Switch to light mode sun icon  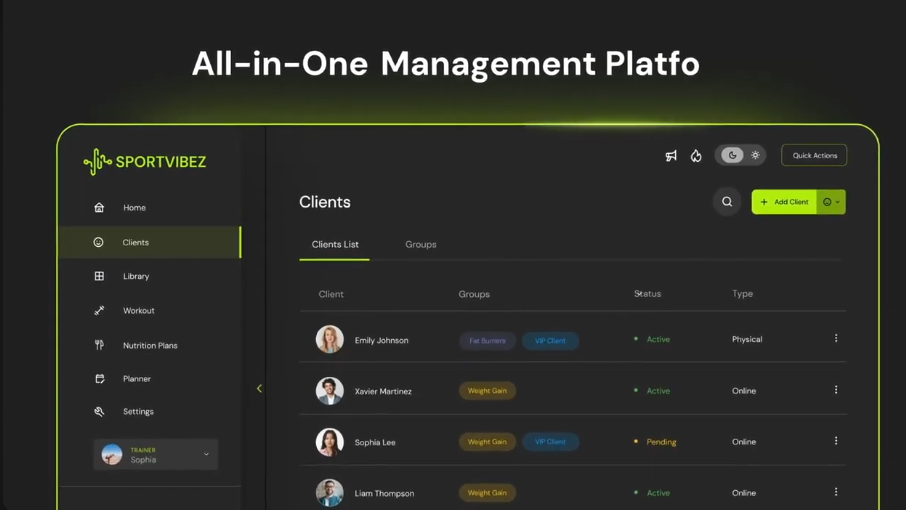[x=755, y=155]
